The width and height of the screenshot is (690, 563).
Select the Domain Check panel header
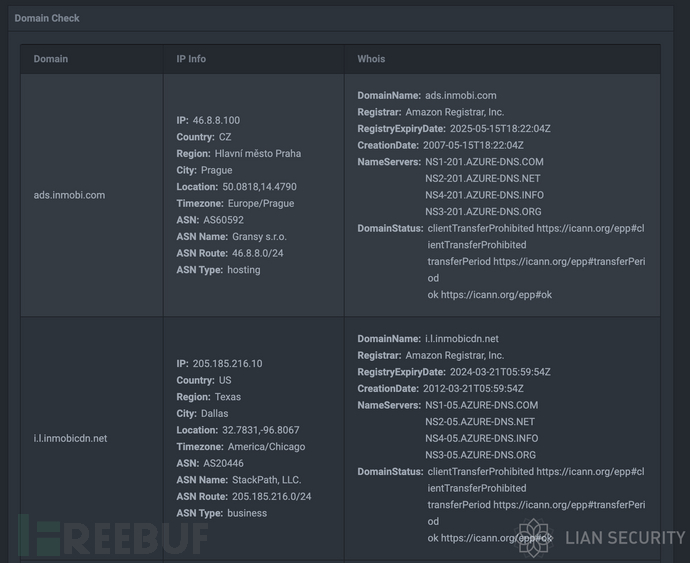click(x=341, y=18)
